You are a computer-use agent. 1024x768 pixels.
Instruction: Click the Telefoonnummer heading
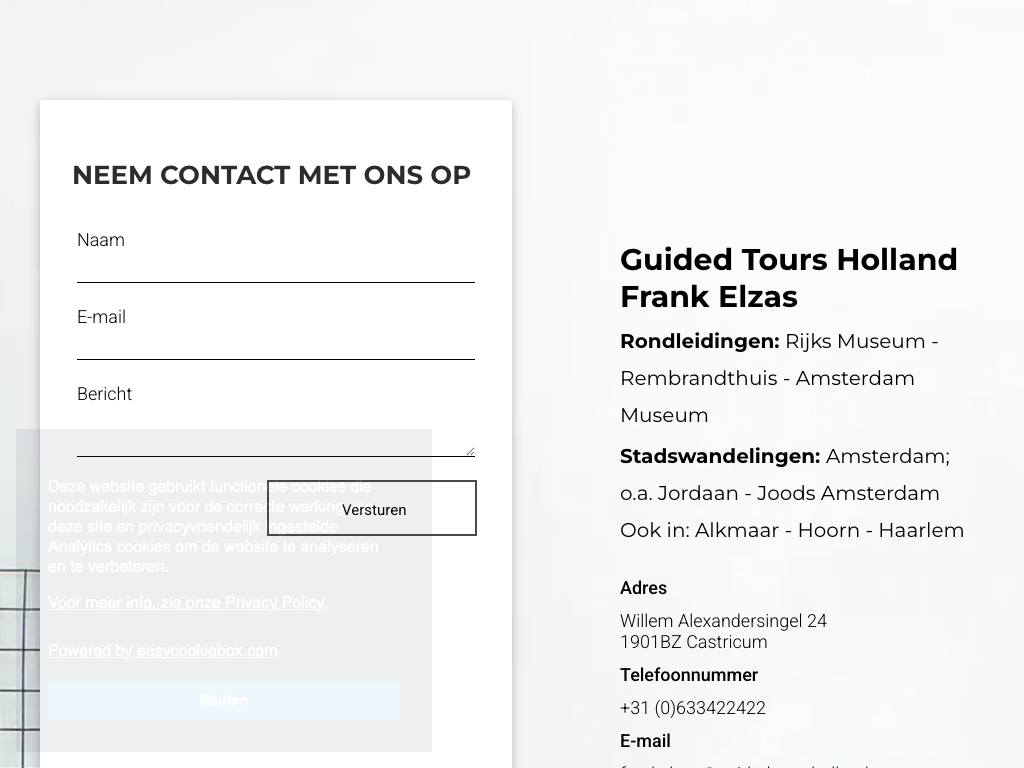tap(689, 675)
